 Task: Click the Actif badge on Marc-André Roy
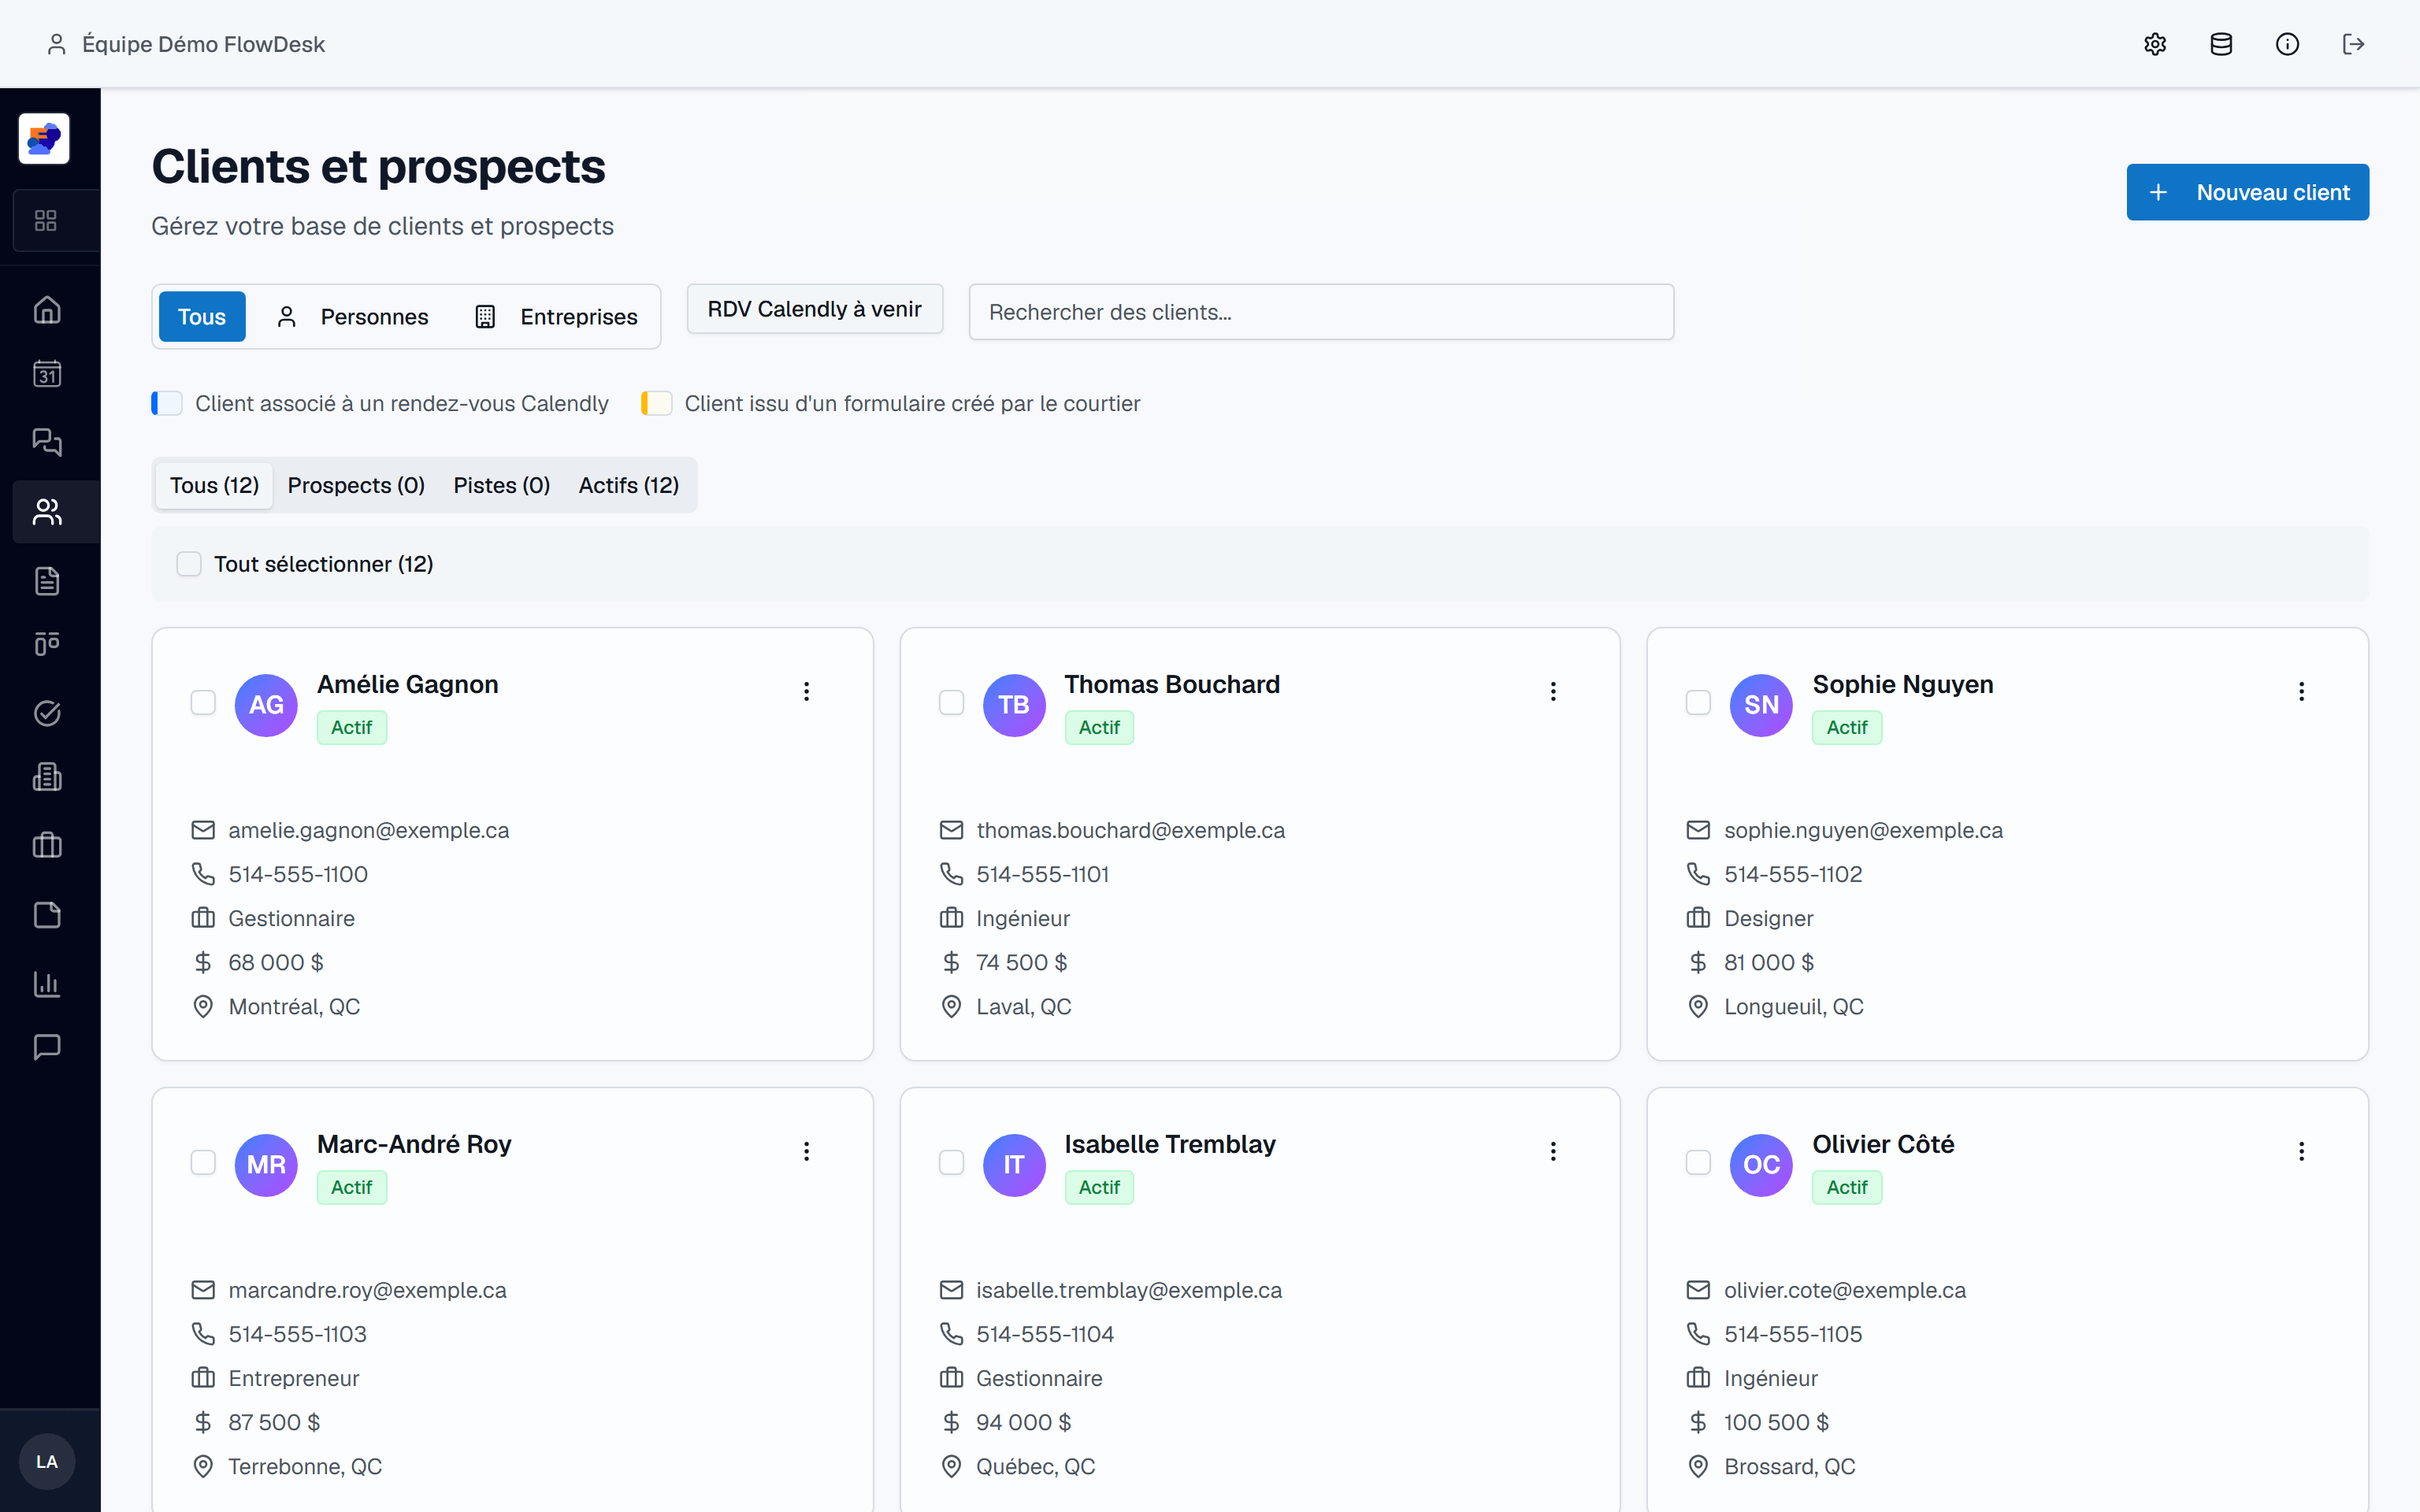pyautogui.click(x=352, y=1187)
